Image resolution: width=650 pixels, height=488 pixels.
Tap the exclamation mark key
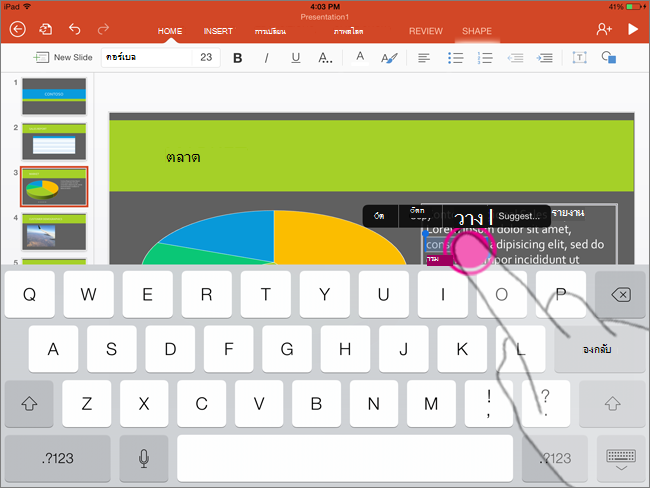489,403
